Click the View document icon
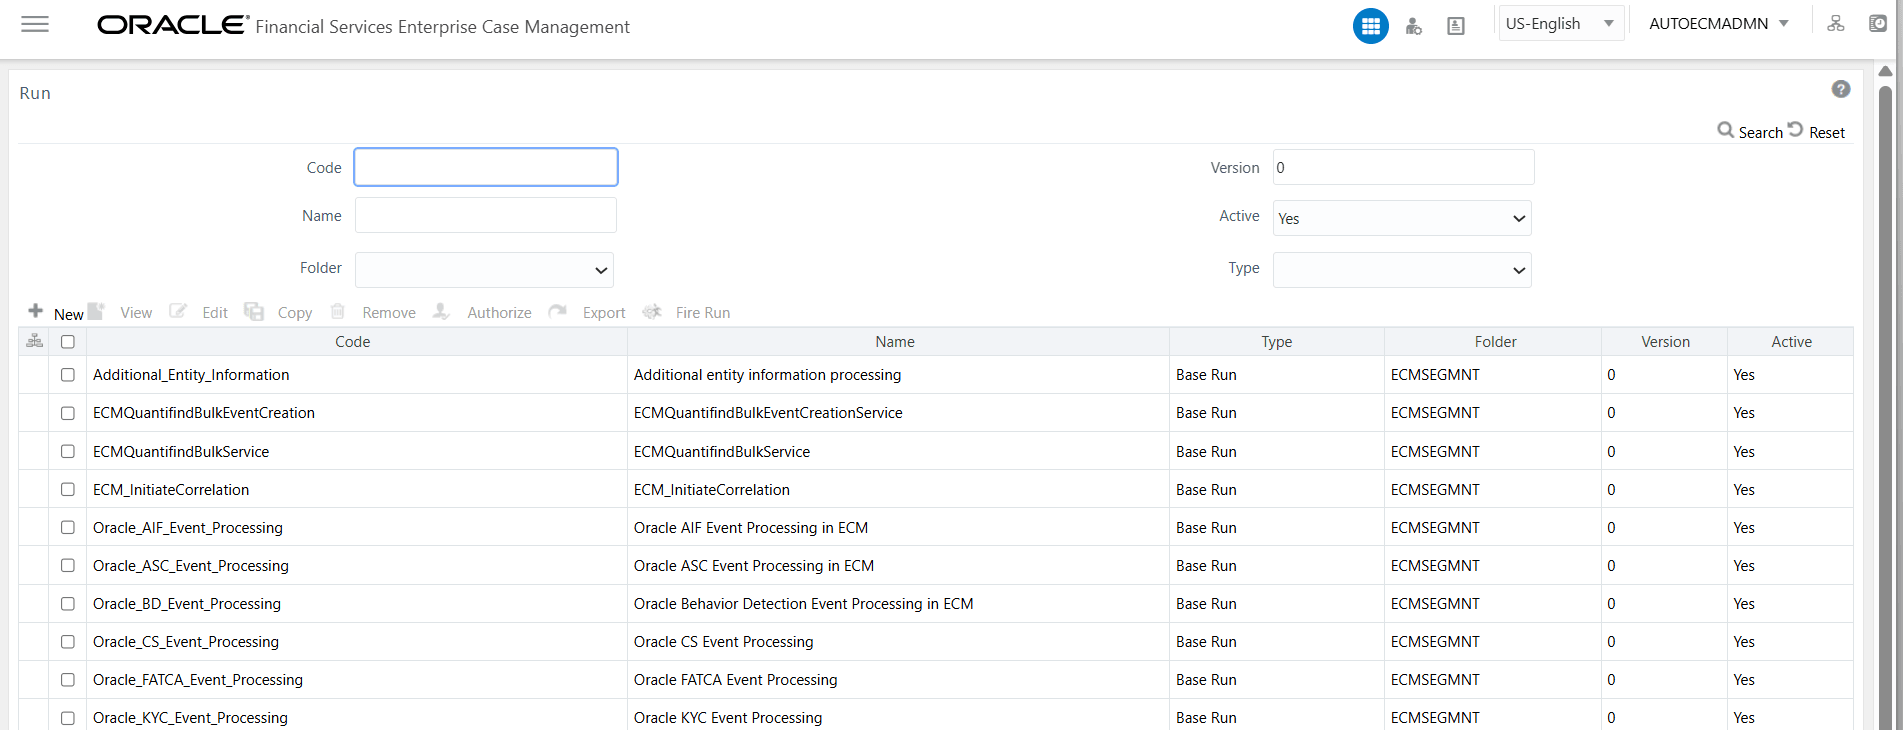Viewport: 1903px width, 730px height. 96,311
